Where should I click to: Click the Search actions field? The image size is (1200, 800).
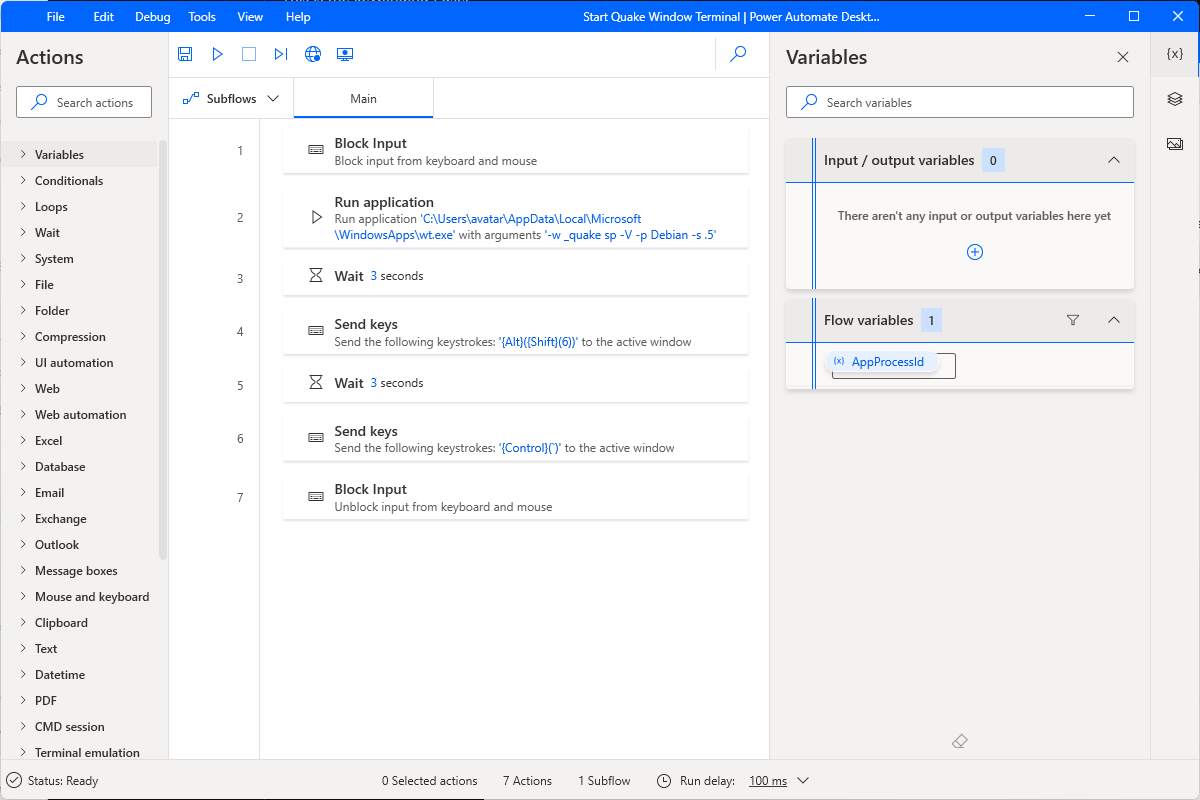click(x=83, y=101)
